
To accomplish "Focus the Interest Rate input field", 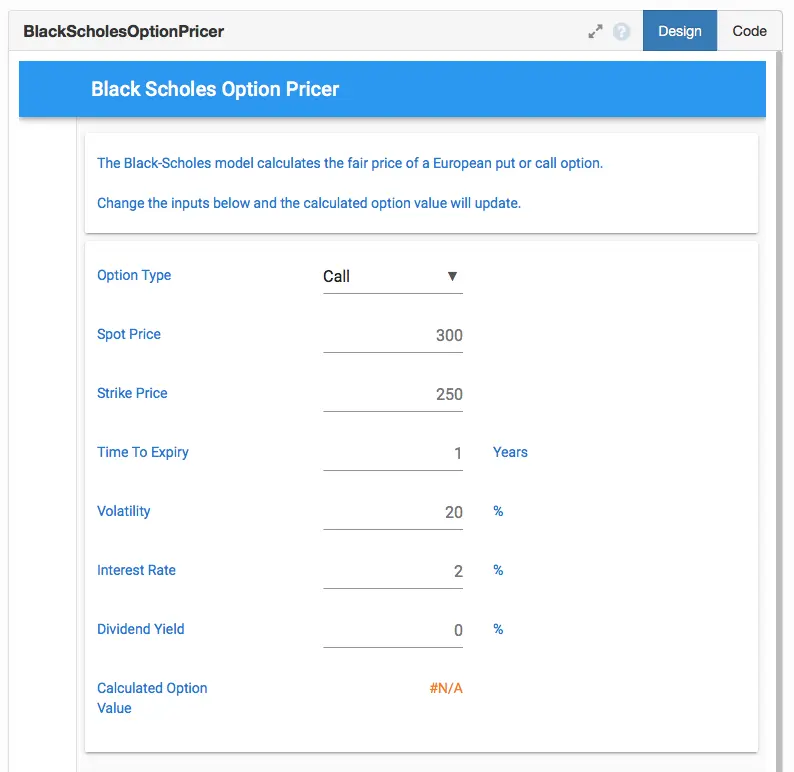I will click(393, 572).
